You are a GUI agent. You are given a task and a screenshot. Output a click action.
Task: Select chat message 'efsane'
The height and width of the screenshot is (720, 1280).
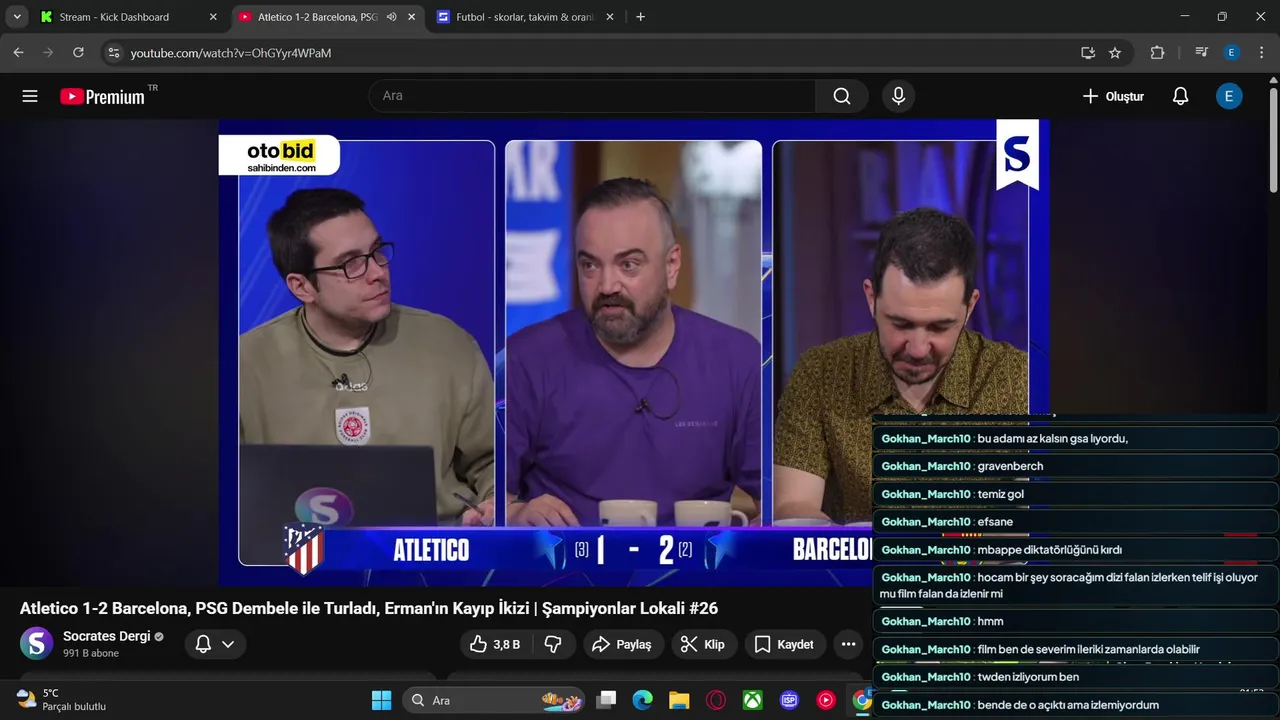[995, 522]
